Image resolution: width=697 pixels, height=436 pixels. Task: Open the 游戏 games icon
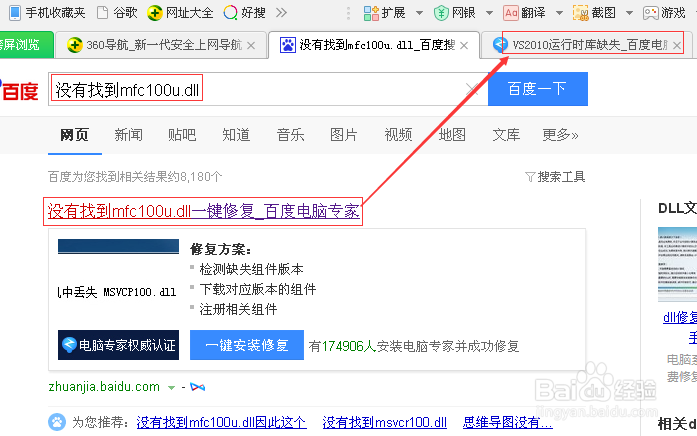coord(651,13)
